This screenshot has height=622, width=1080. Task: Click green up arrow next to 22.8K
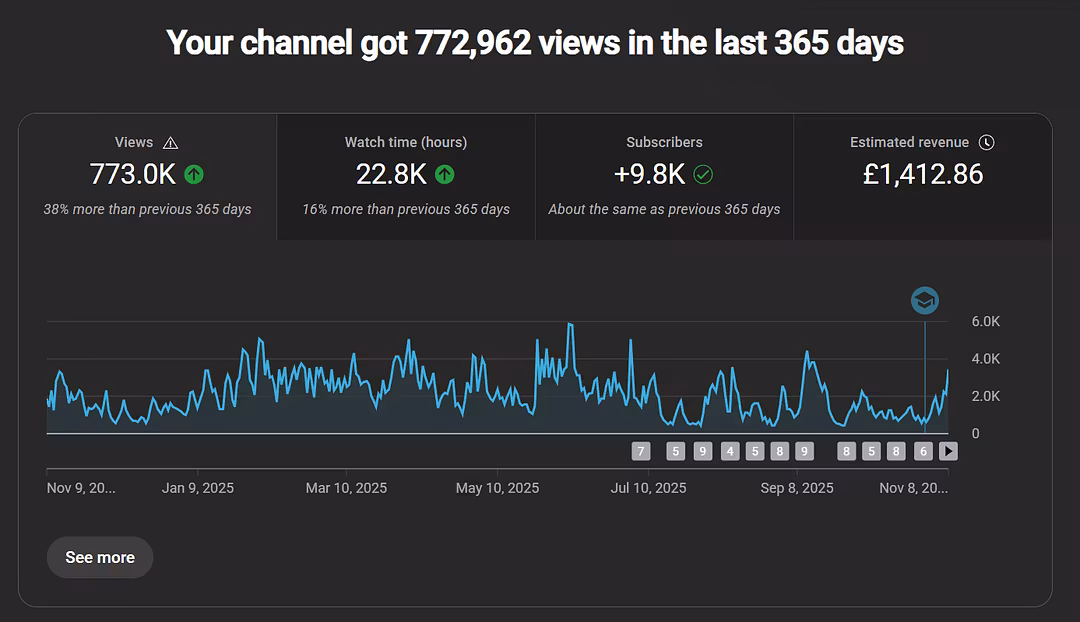click(x=445, y=174)
